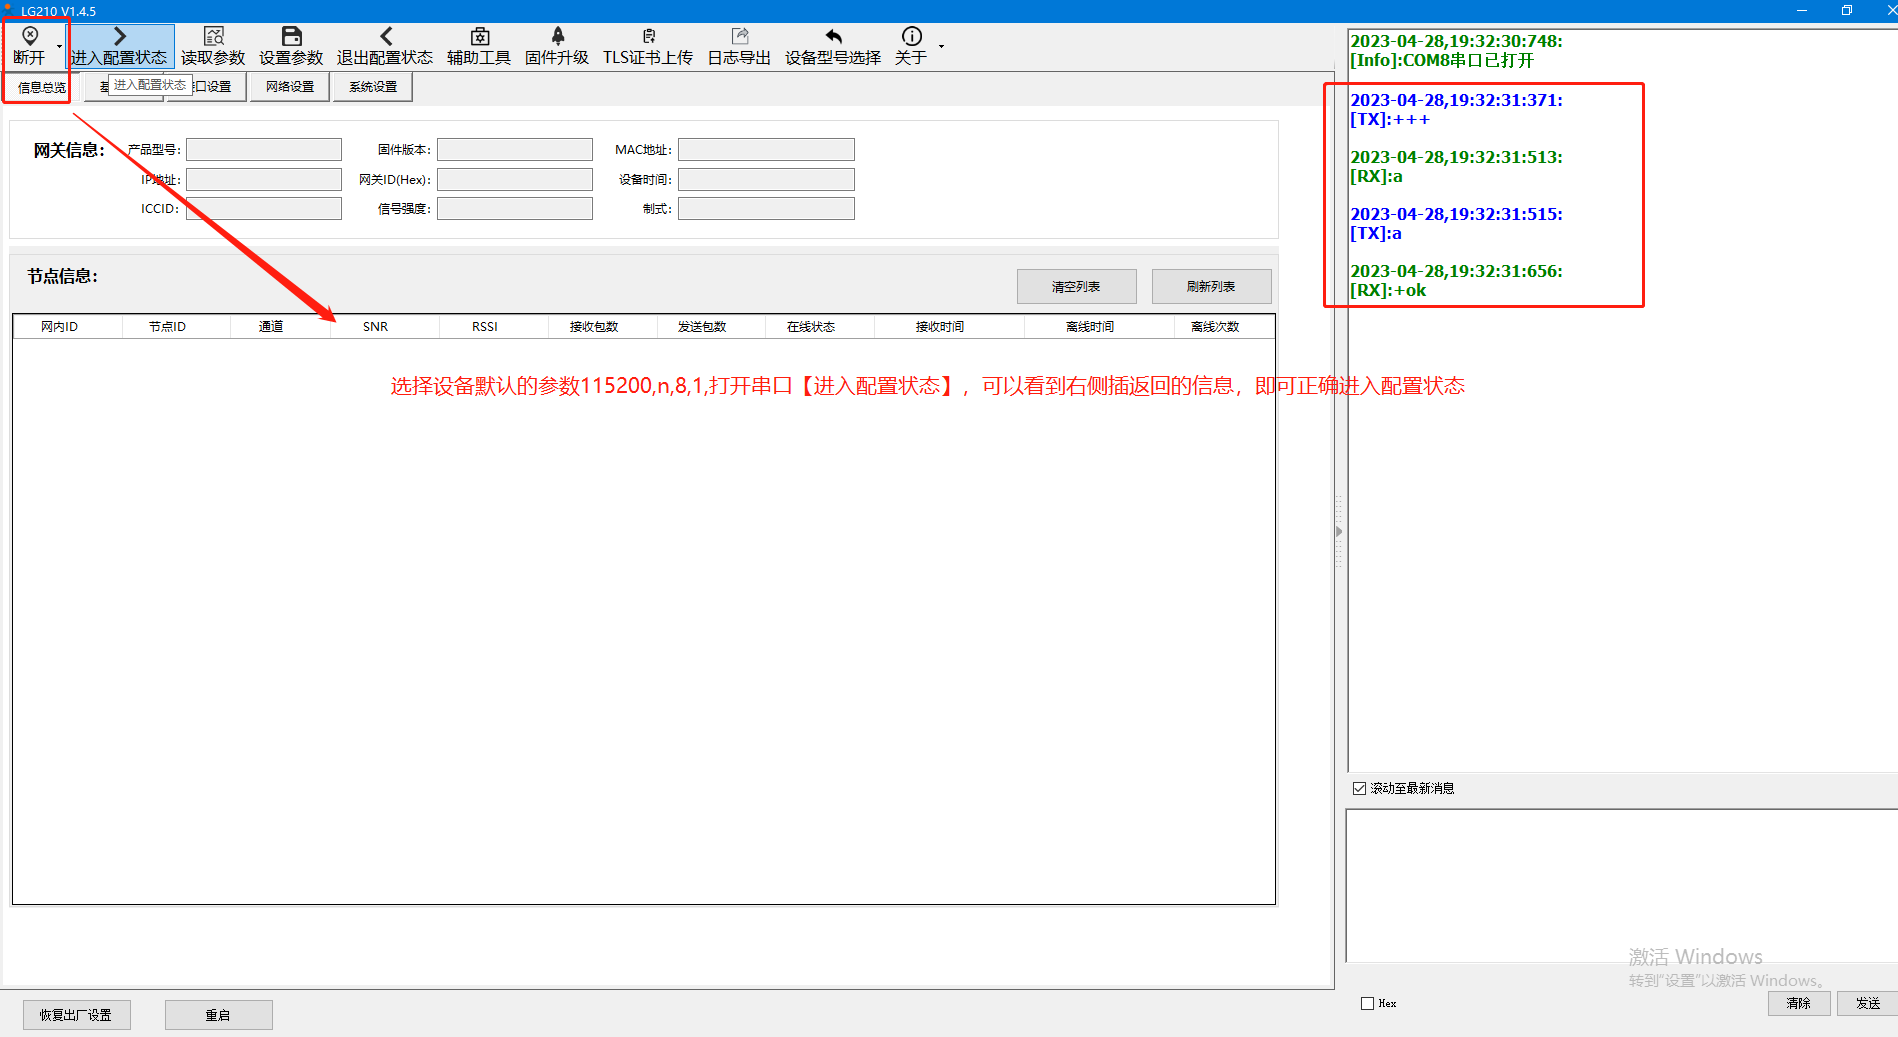Click the TLS证书上传 certificate upload icon

click(648, 37)
